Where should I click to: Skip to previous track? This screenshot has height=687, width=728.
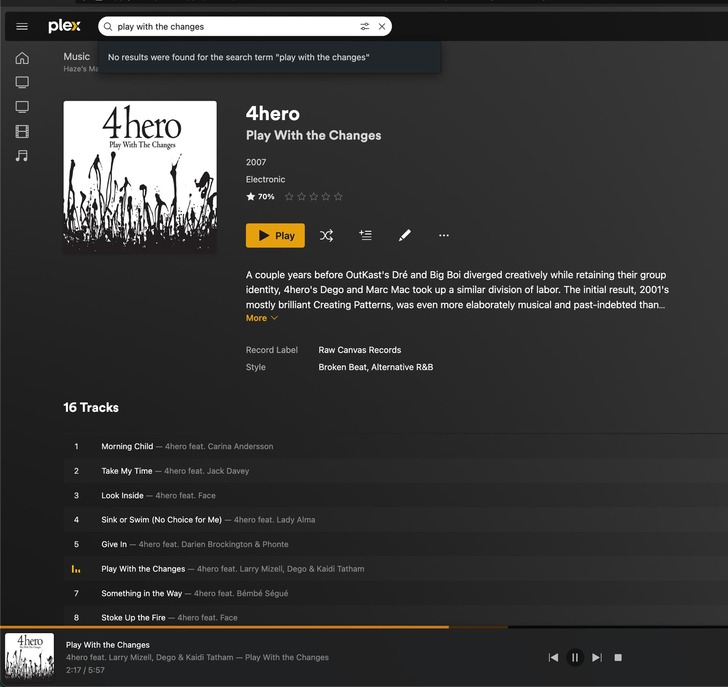click(x=553, y=657)
